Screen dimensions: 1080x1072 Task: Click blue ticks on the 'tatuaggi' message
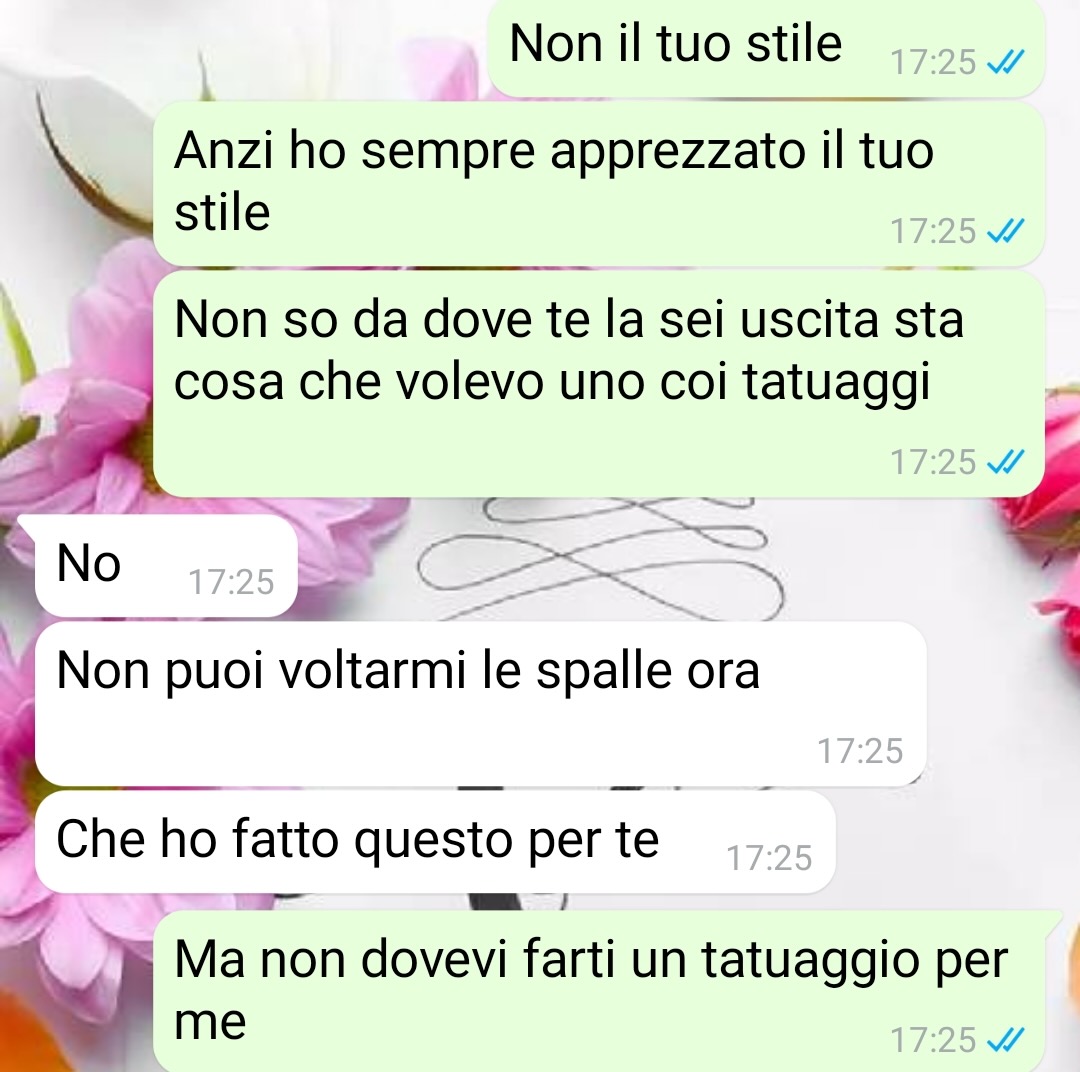(x=1006, y=462)
